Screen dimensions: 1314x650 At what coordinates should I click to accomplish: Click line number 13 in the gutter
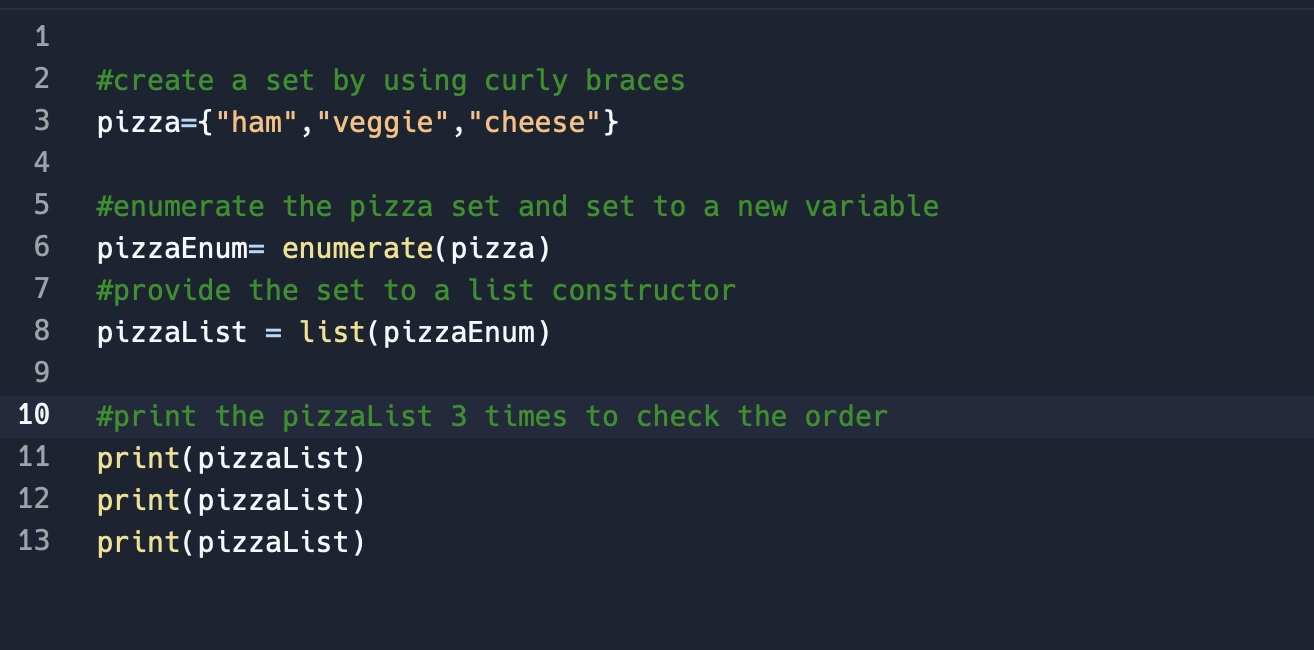point(34,541)
